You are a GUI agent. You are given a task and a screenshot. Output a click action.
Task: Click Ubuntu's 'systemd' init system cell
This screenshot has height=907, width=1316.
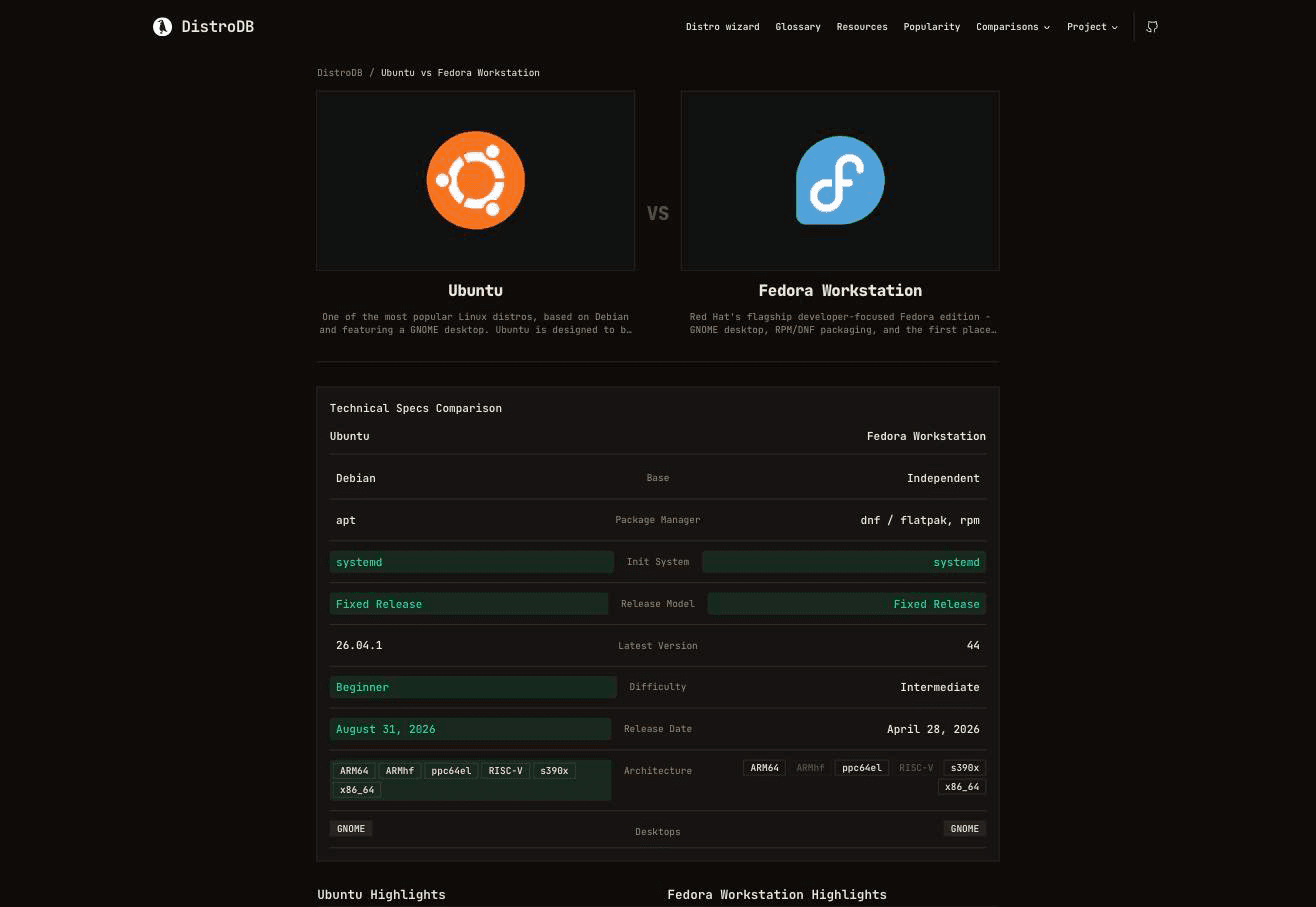pos(472,562)
